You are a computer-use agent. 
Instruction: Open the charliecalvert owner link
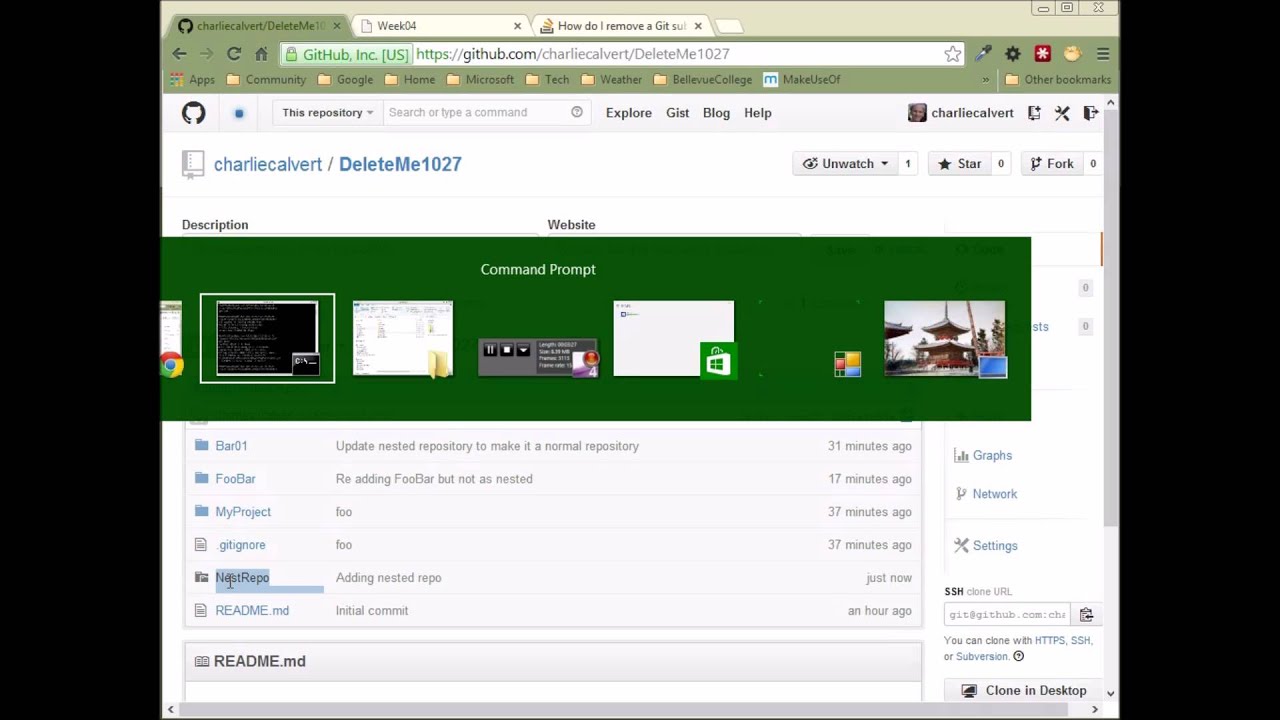(x=268, y=164)
